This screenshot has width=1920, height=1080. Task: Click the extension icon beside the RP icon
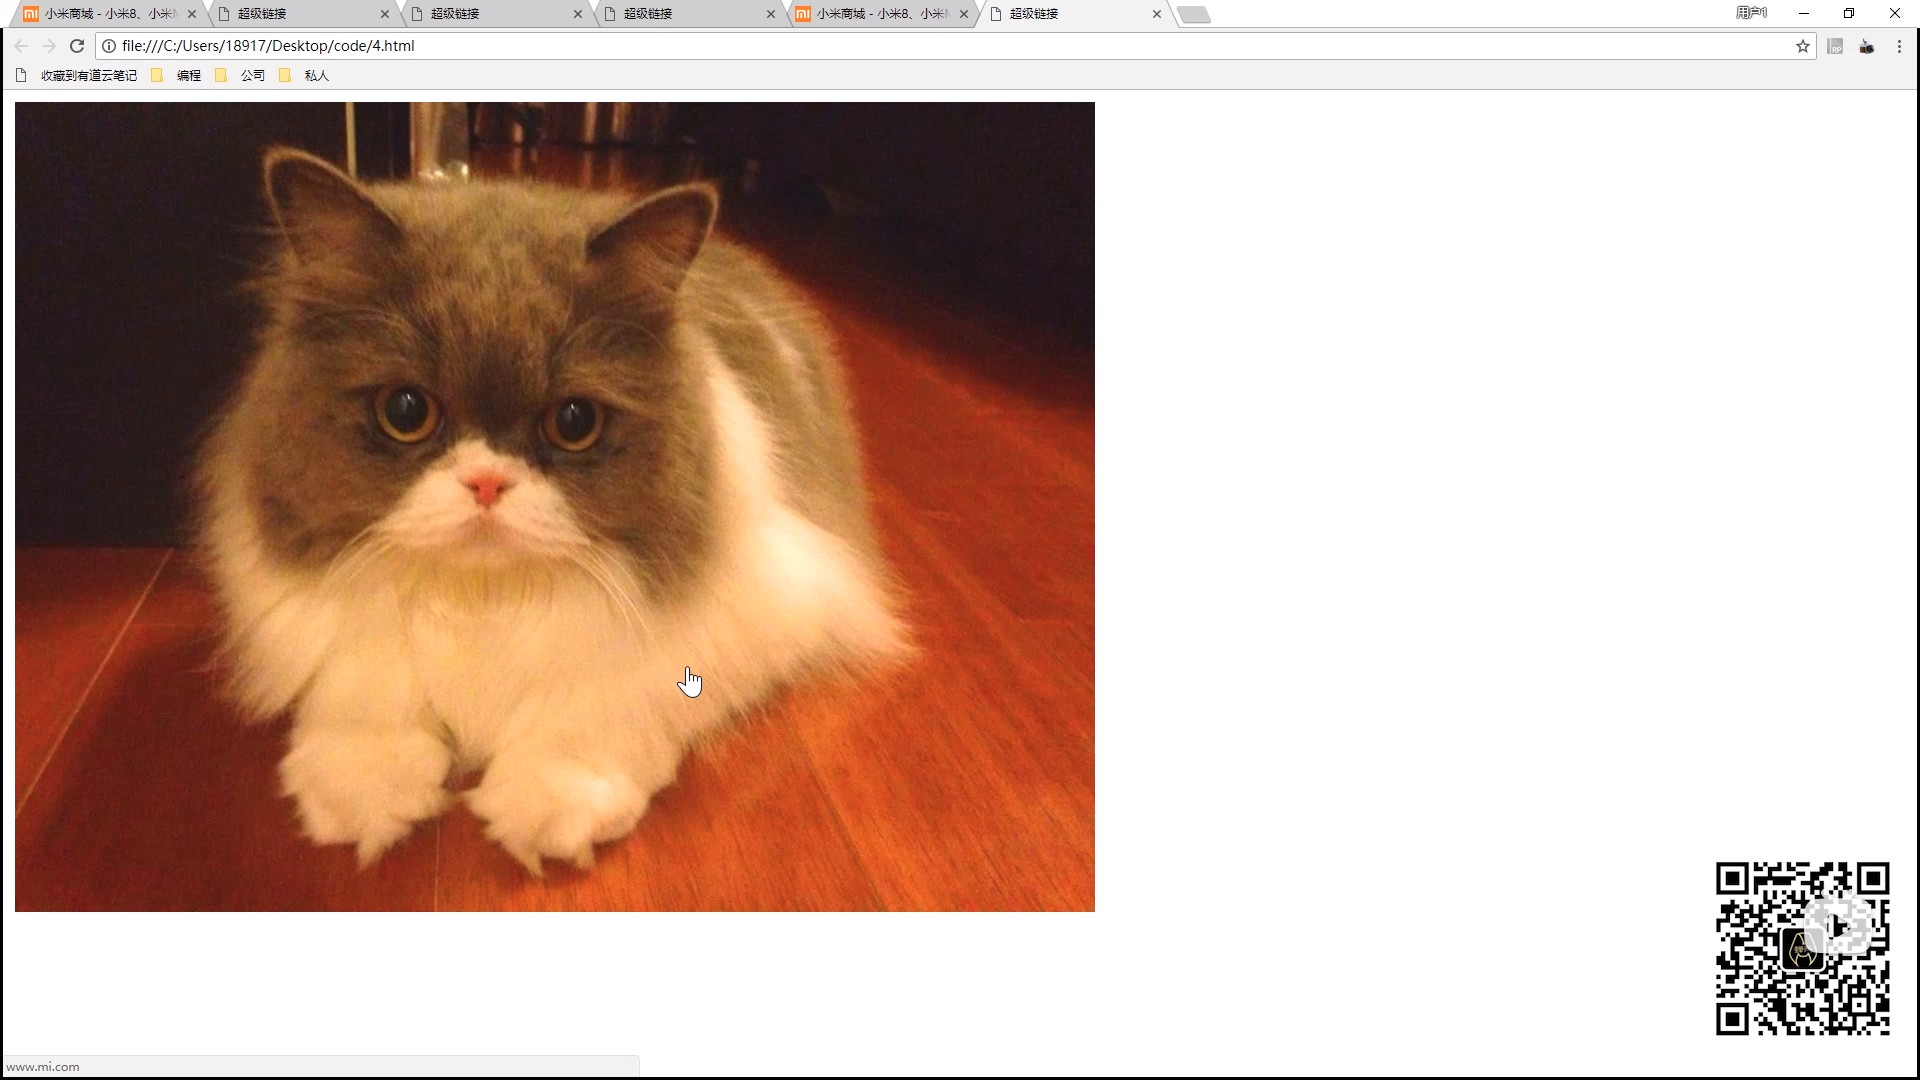pyautogui.click(x=1867, y=46)
